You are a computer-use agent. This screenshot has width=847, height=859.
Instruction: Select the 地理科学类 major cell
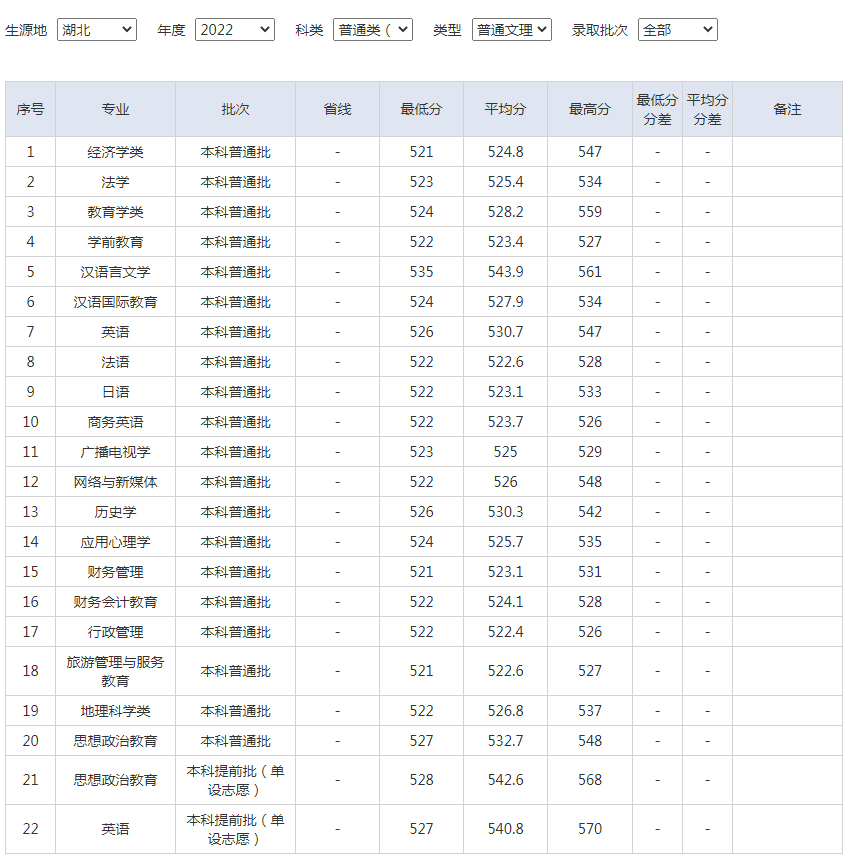[115, 711]
